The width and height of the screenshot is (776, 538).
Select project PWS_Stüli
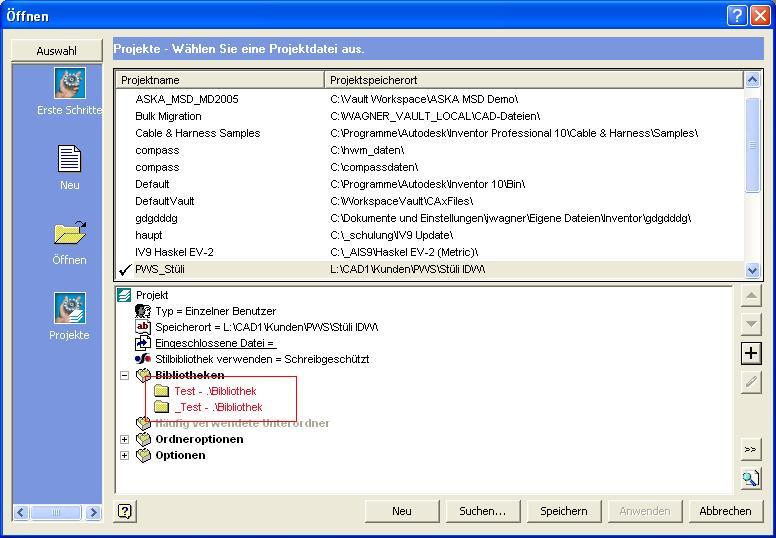[x=430, y=270]
